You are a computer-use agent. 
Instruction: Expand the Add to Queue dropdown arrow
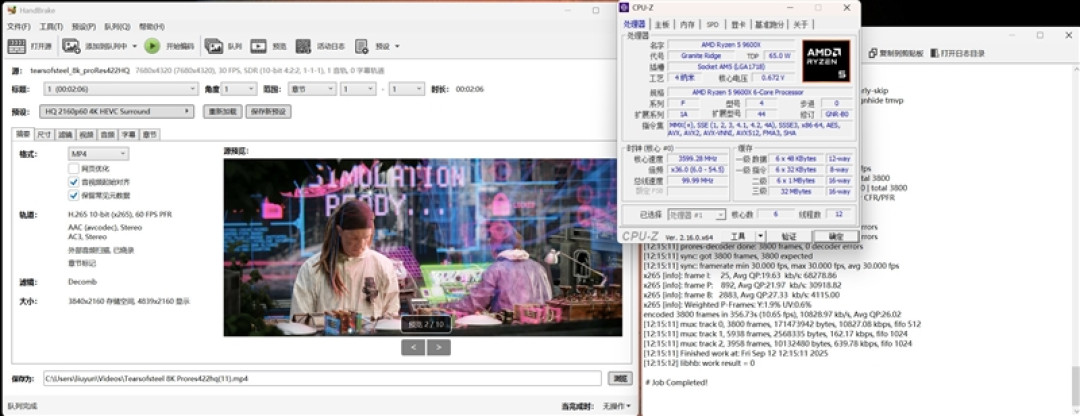click(134, 46)
